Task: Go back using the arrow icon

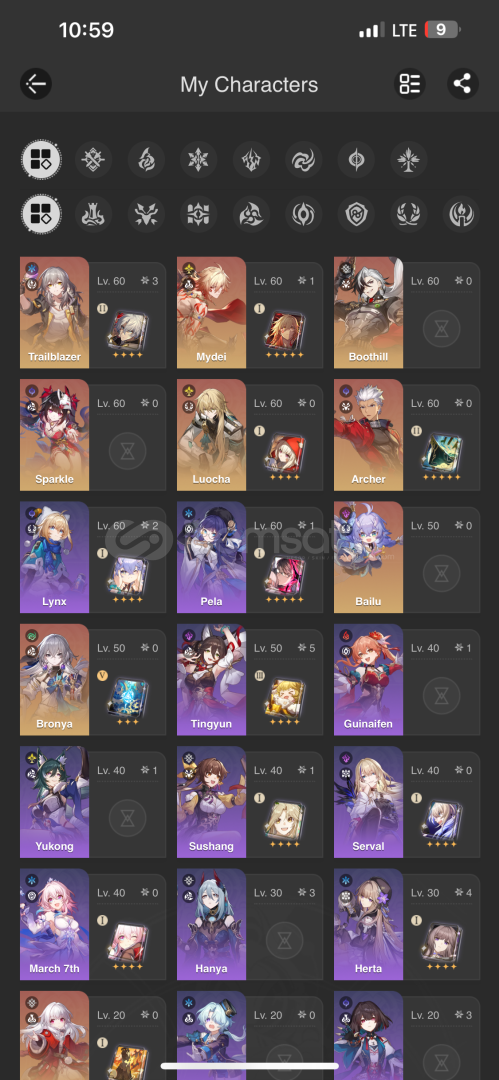Action: 36,84
